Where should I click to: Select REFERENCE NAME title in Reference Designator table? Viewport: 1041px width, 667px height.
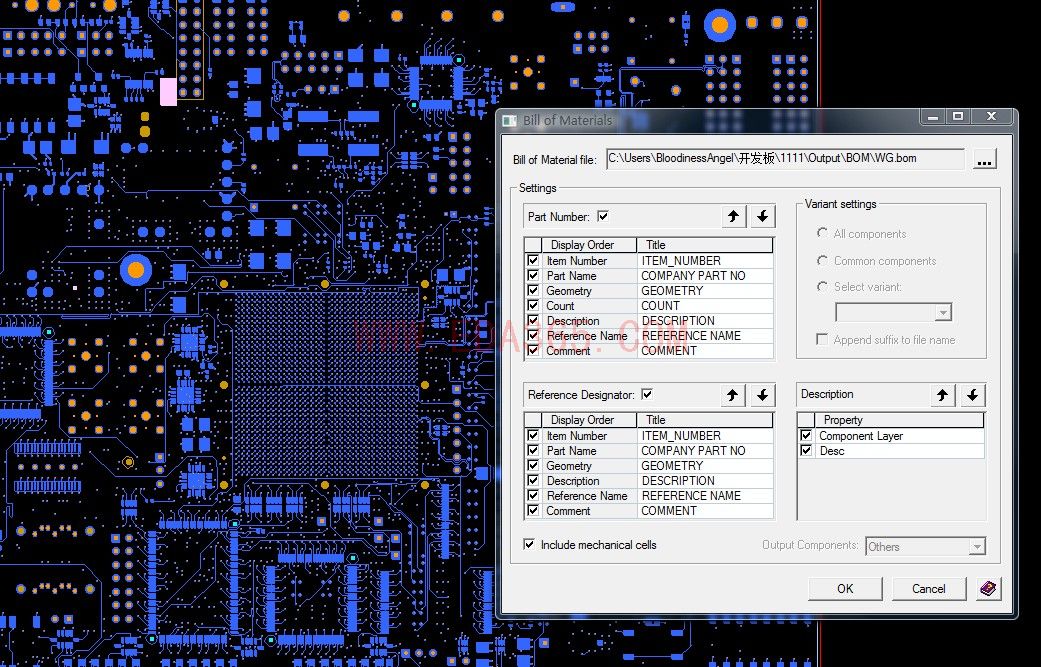coord(706,496)
